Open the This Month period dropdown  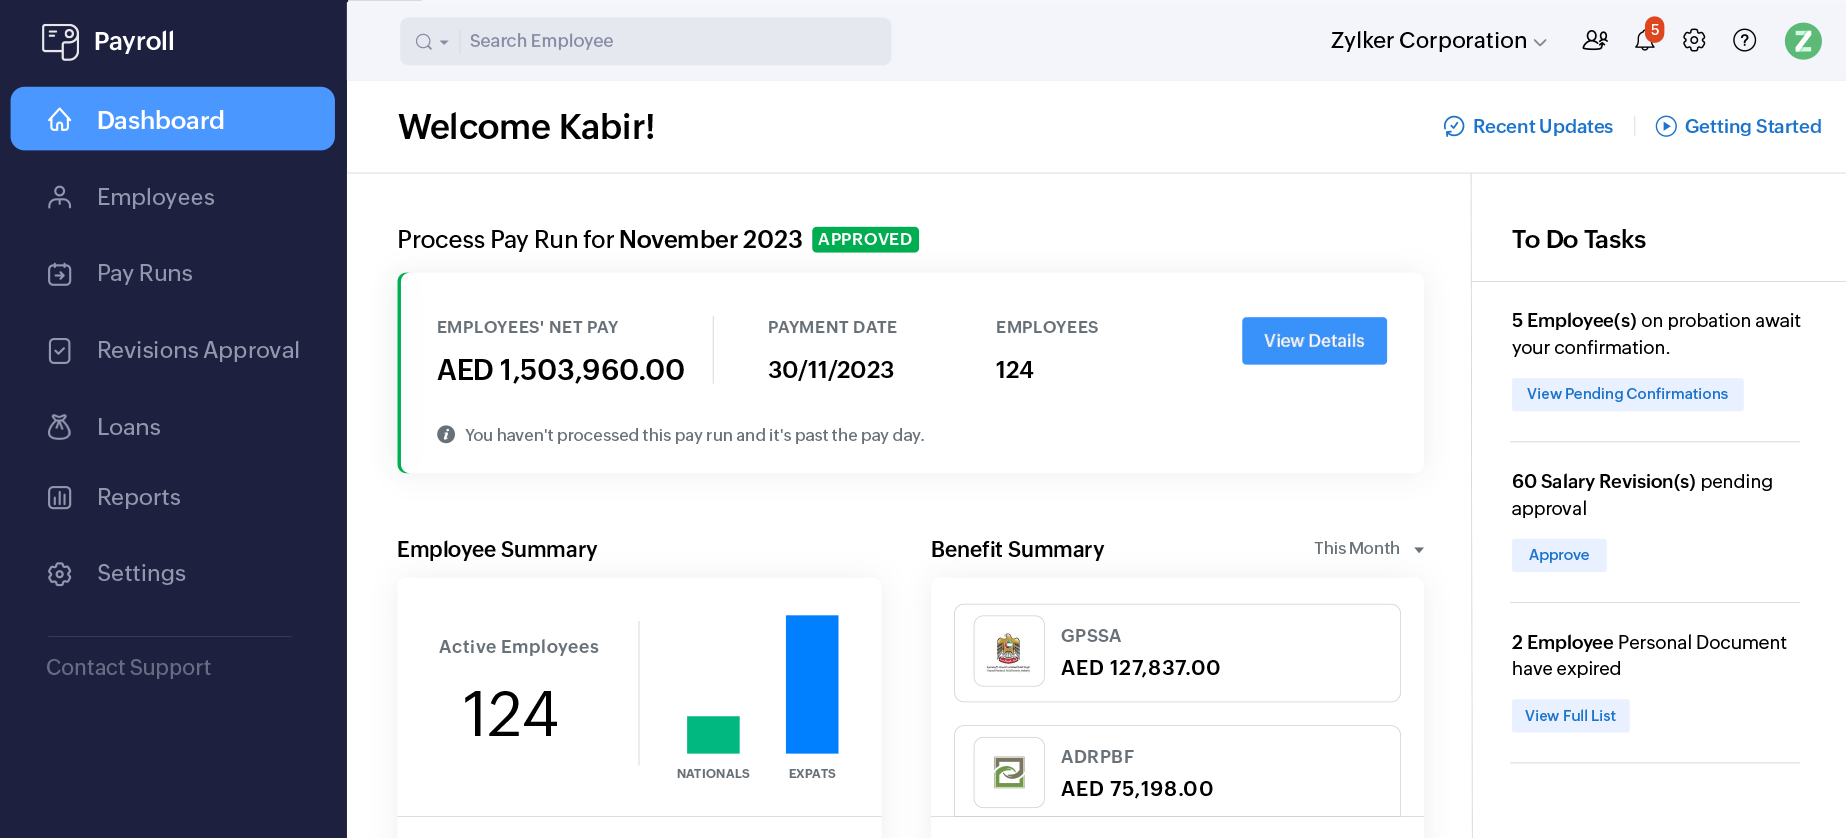click(x=1368, y=549)
